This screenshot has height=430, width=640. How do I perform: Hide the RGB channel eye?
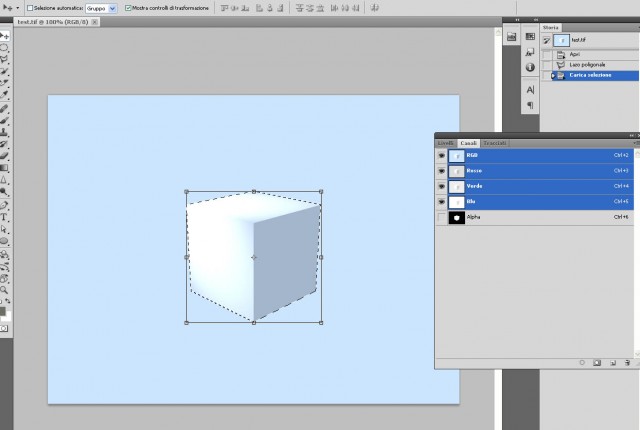442,155
